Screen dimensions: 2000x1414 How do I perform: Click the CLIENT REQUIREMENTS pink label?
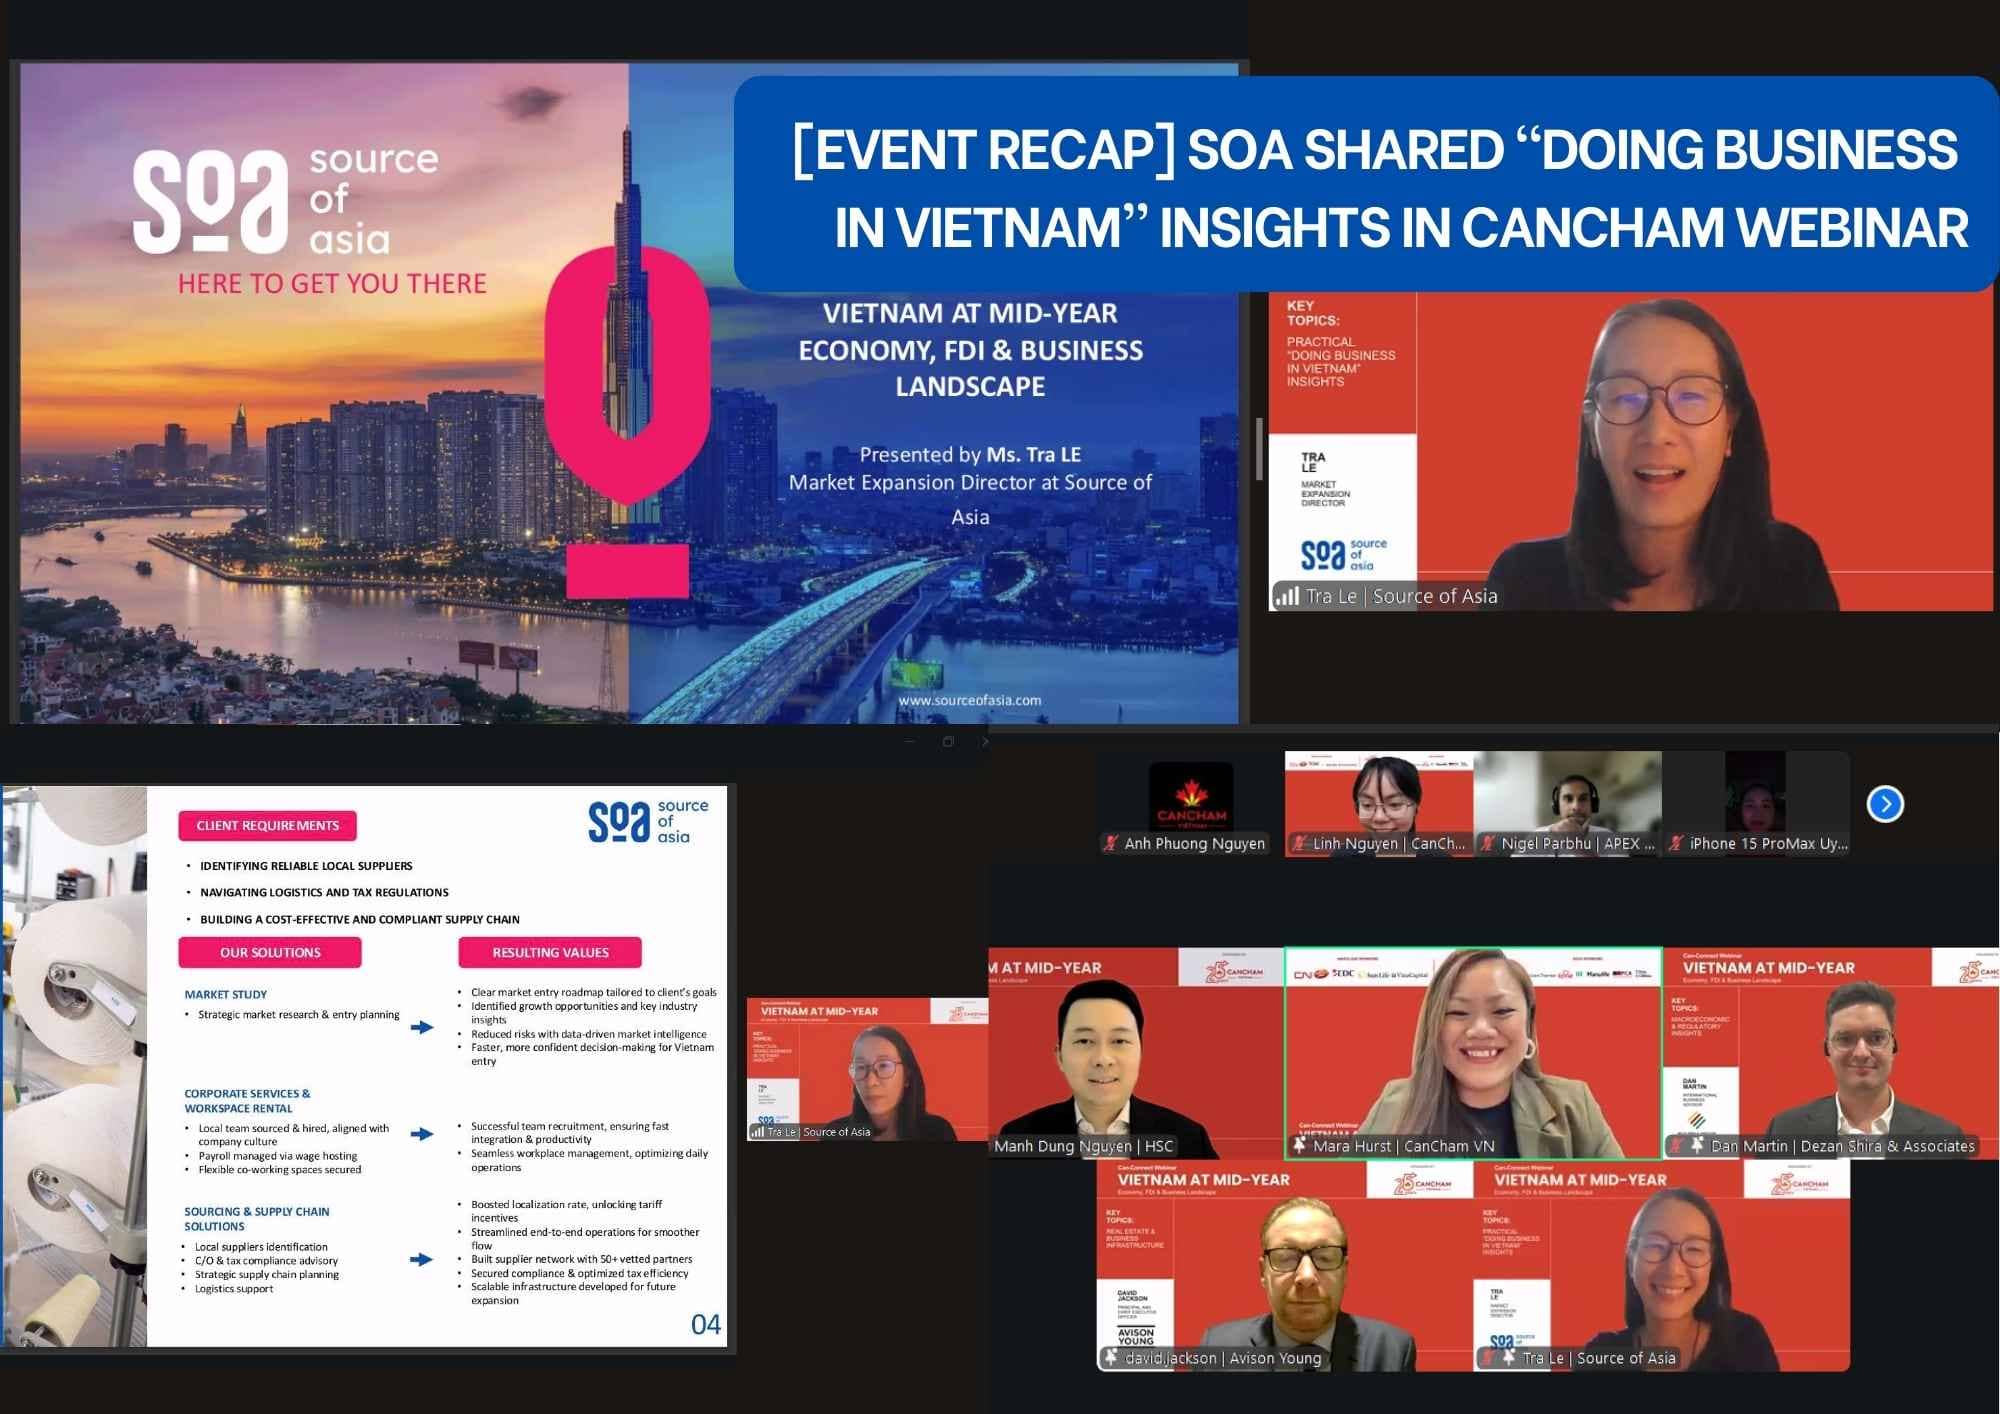pos(267,826)
